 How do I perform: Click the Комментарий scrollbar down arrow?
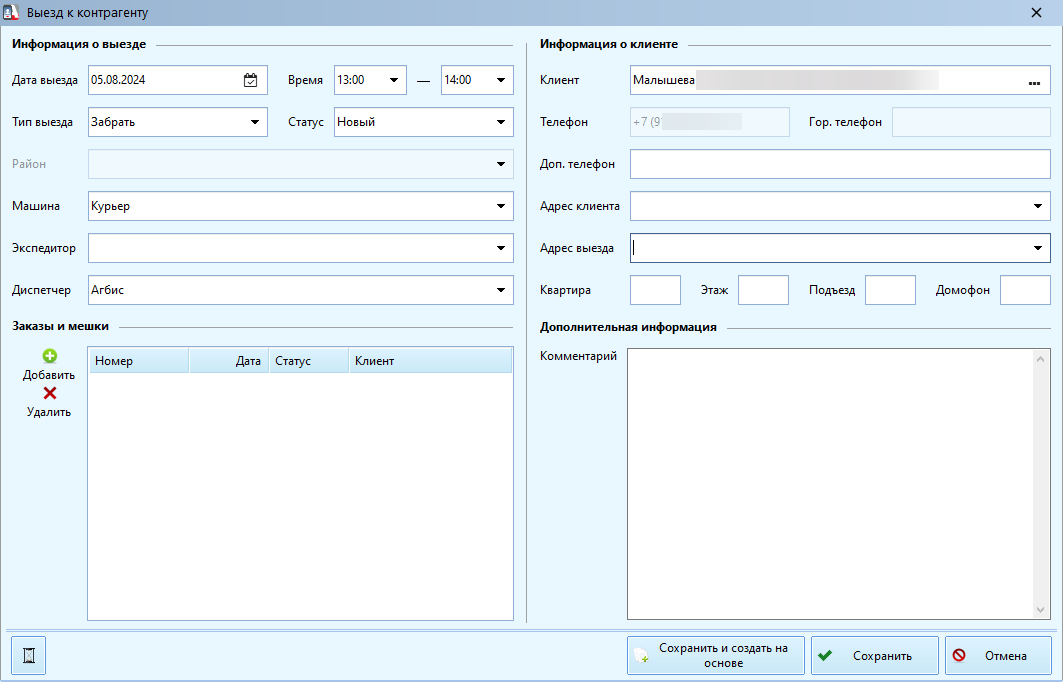(1041, 610)
